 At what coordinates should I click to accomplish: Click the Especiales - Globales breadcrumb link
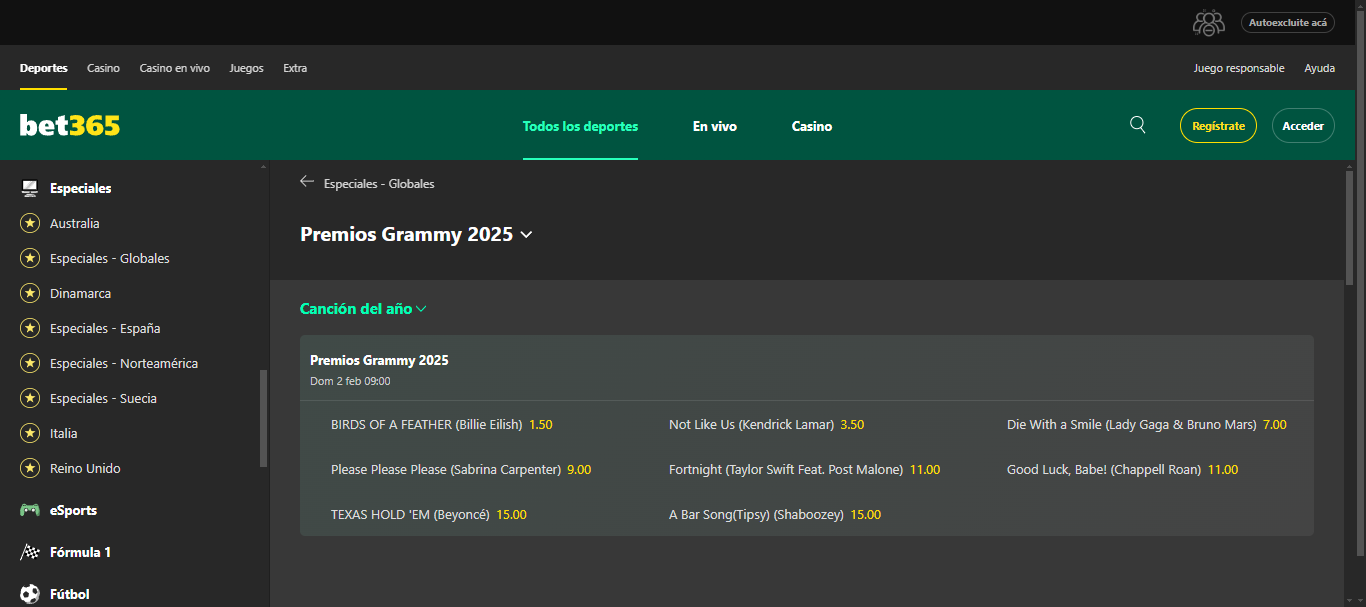379,183
